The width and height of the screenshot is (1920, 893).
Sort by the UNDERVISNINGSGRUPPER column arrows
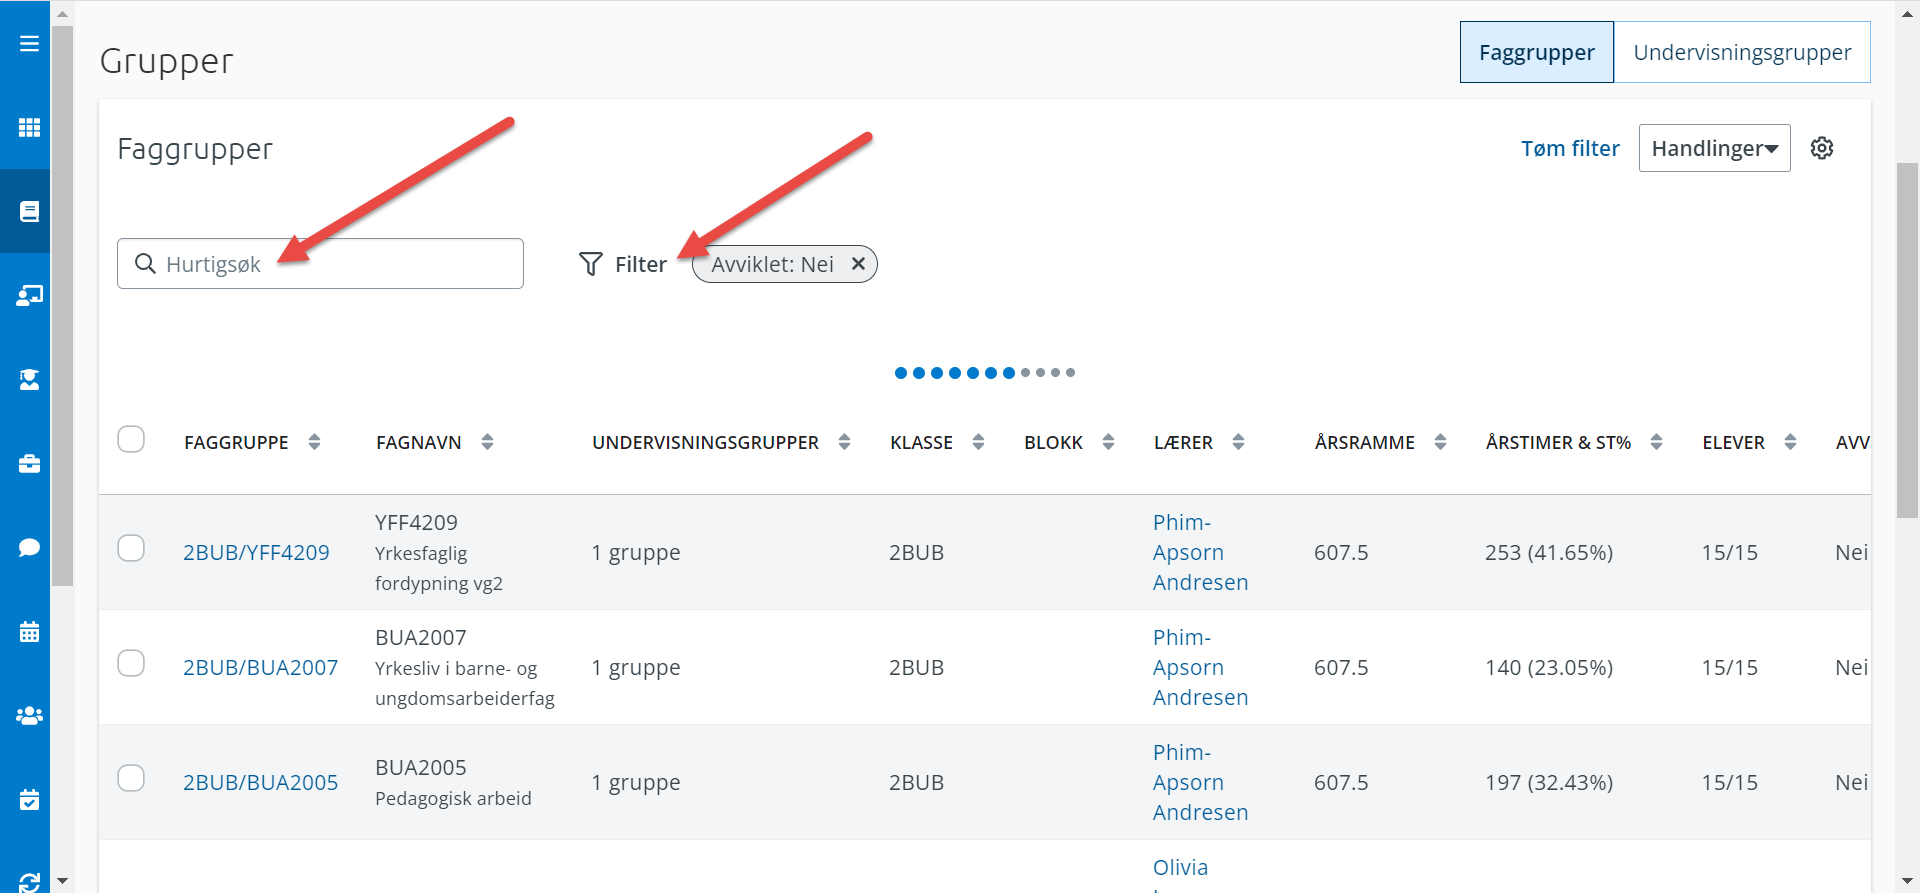point(844,442)
